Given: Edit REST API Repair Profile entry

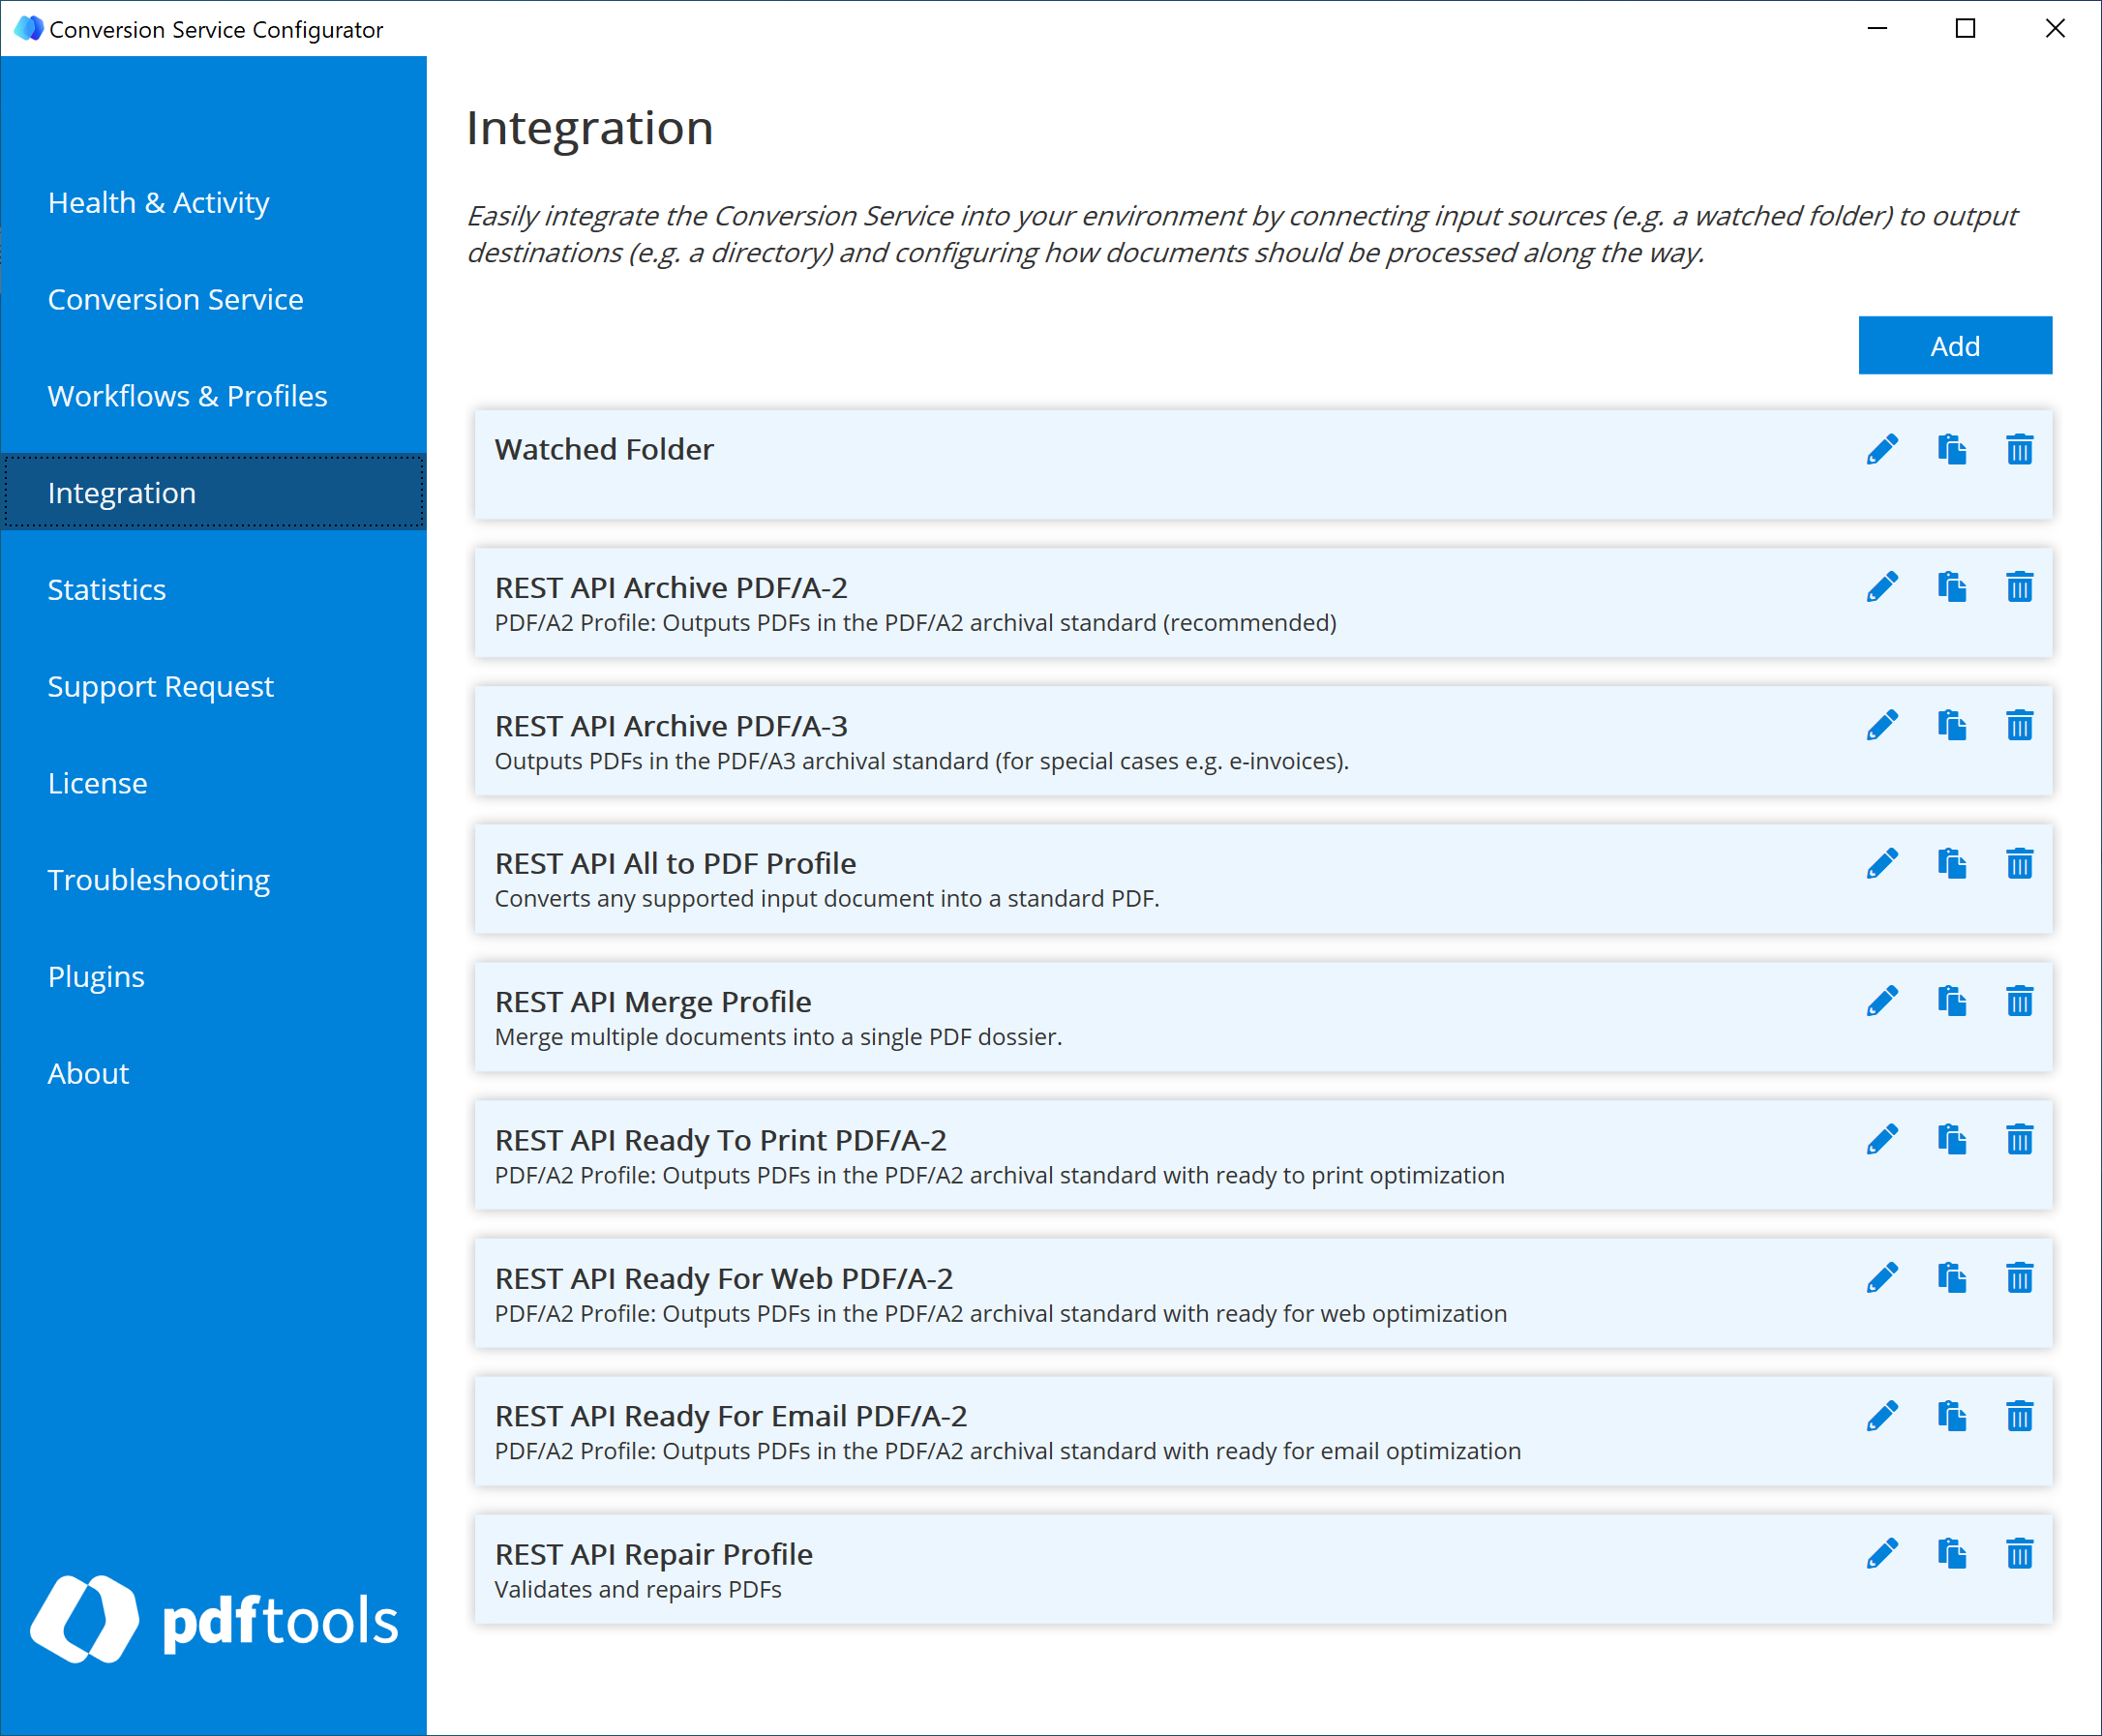Looking at the screenshot, I should [x=1882, y=1555].
